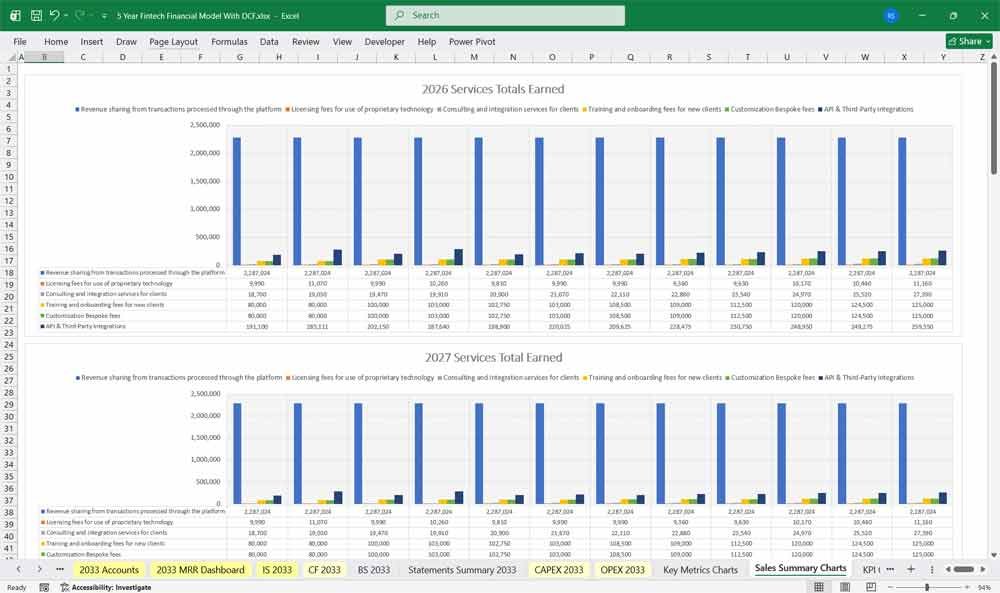
Task: Select column B header
Action: (x=44, y=57)
